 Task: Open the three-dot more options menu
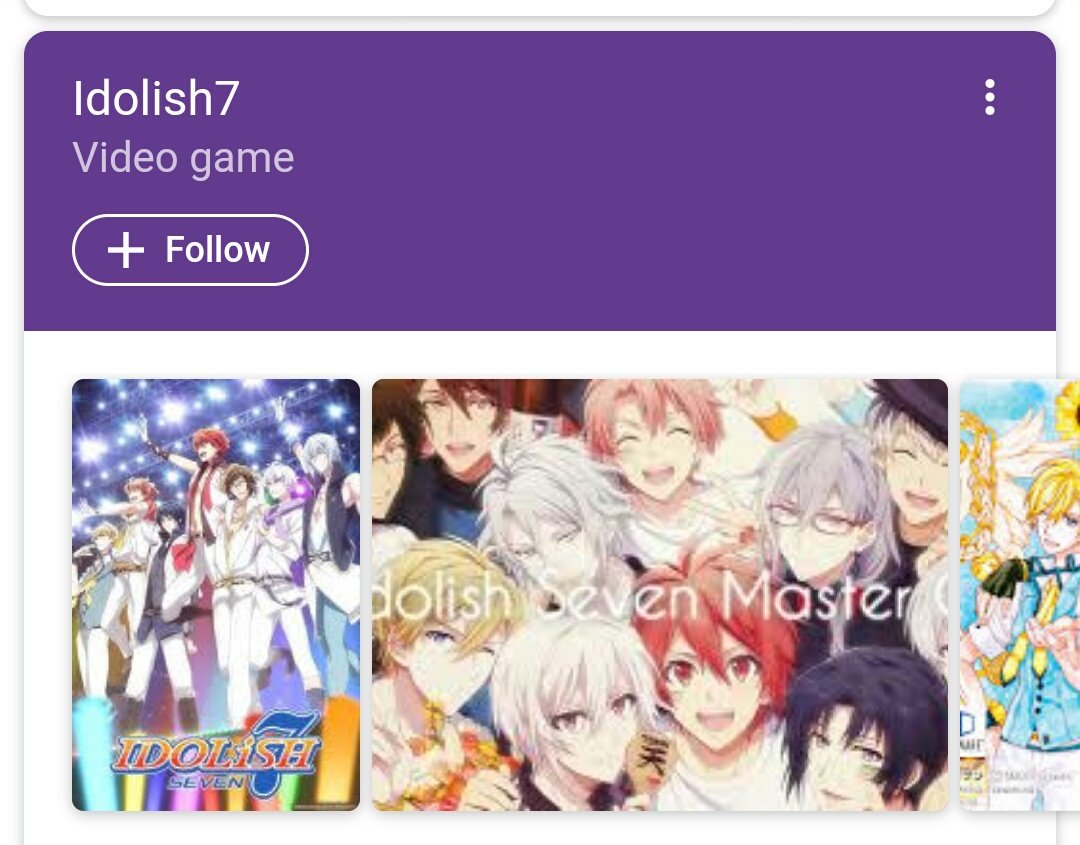click(990, 97)
